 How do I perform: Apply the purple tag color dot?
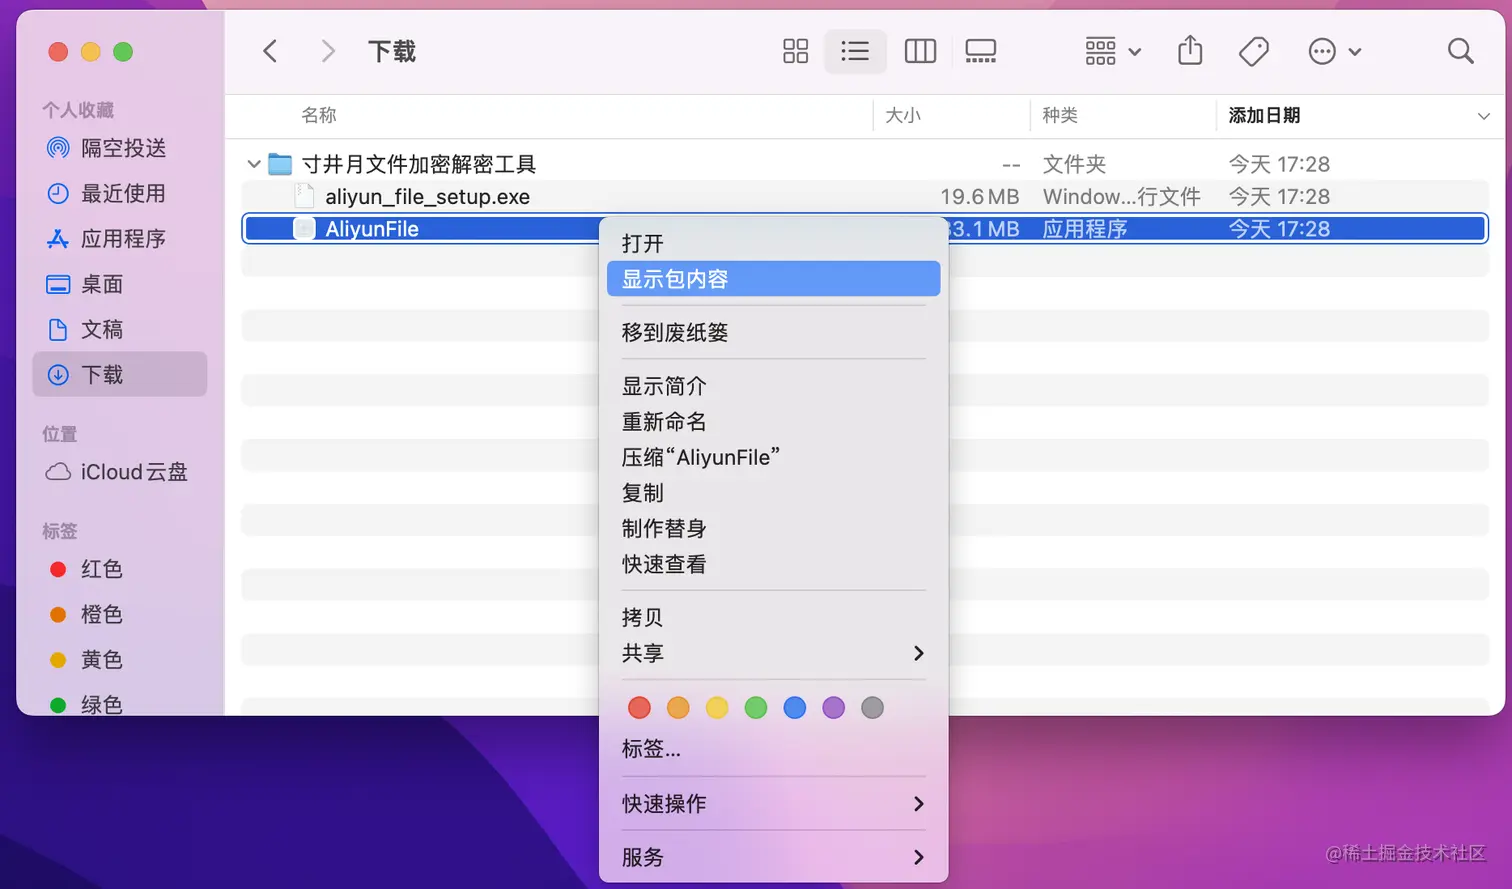(x=833, y=708)
